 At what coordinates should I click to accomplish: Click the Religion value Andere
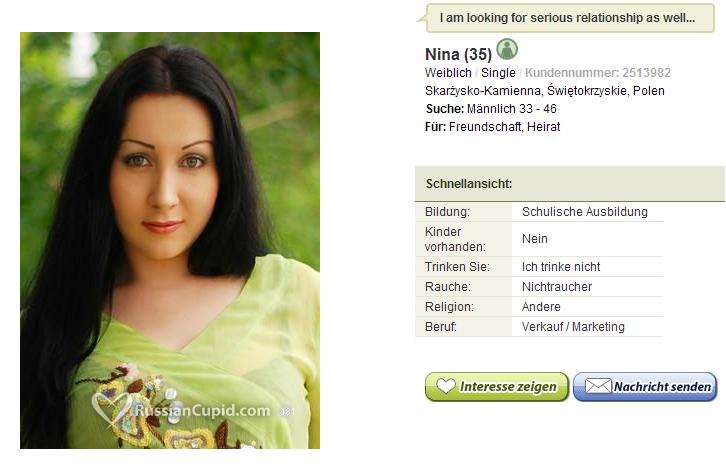(541, 307)
